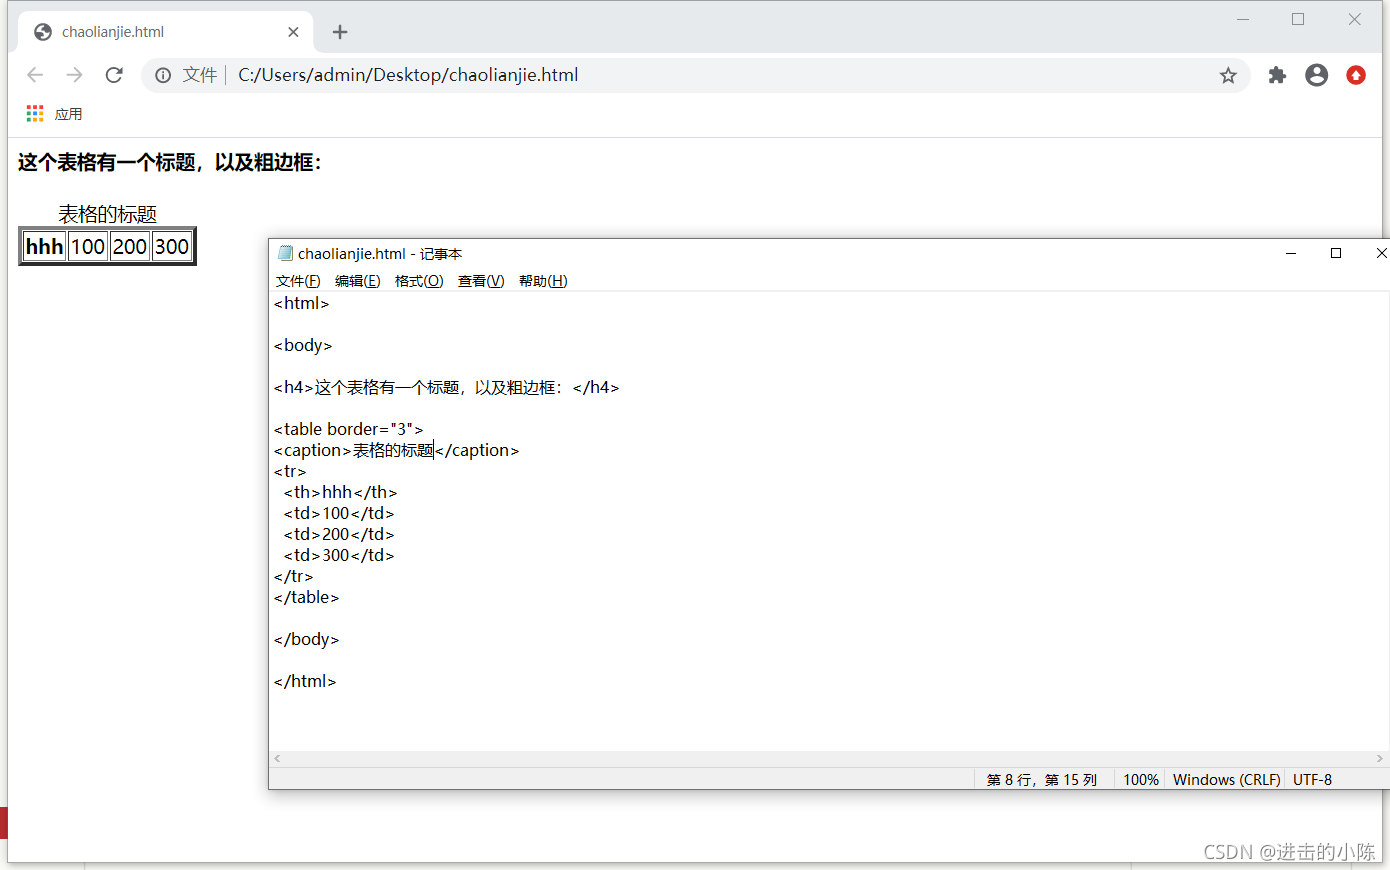1390x870 pixels.
Task: Click the closing </html> line in Notepad
Action: (x=305, y=681)
